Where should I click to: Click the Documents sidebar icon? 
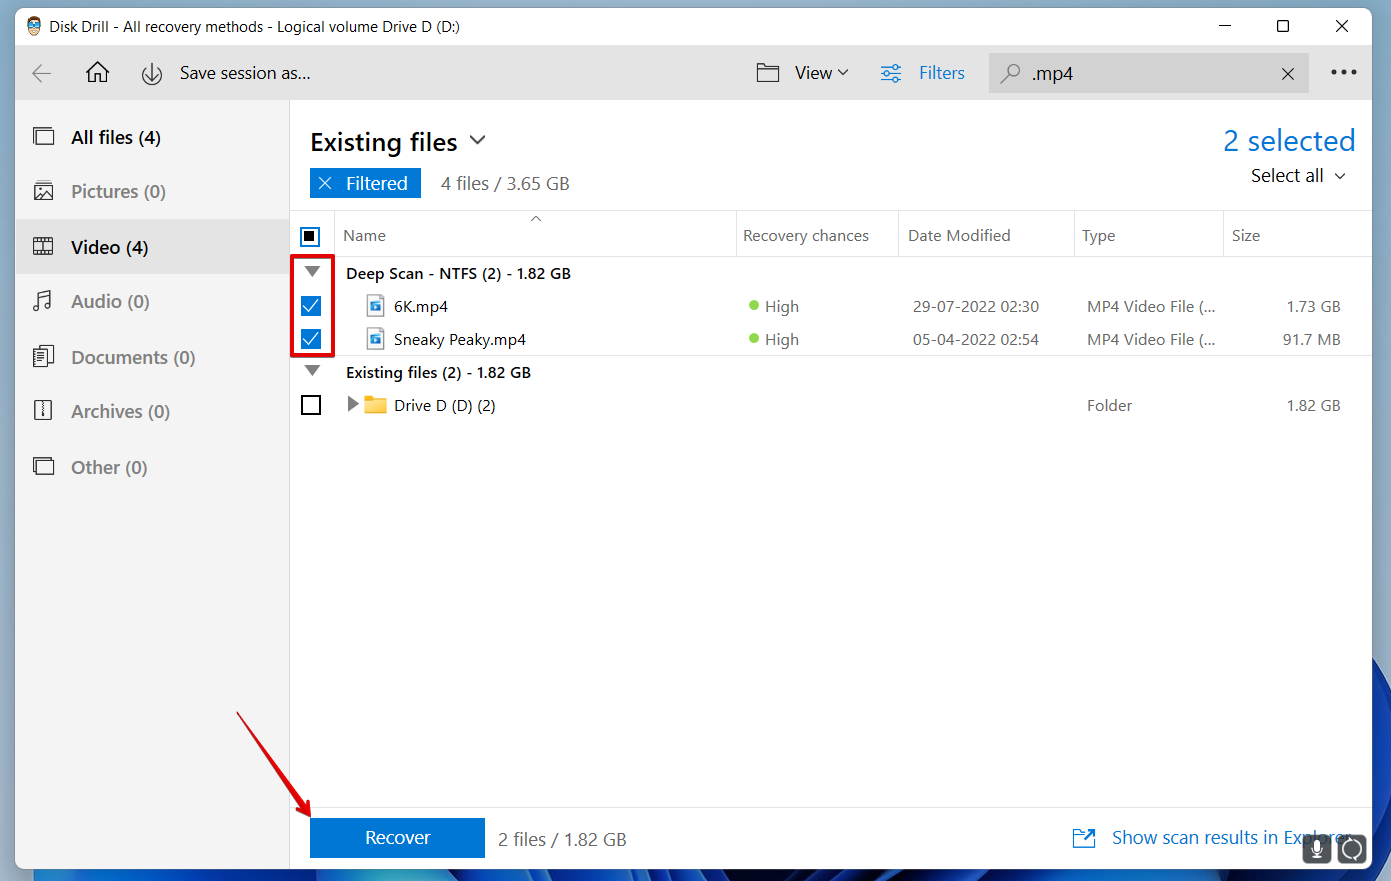click(x=44, y=356)
